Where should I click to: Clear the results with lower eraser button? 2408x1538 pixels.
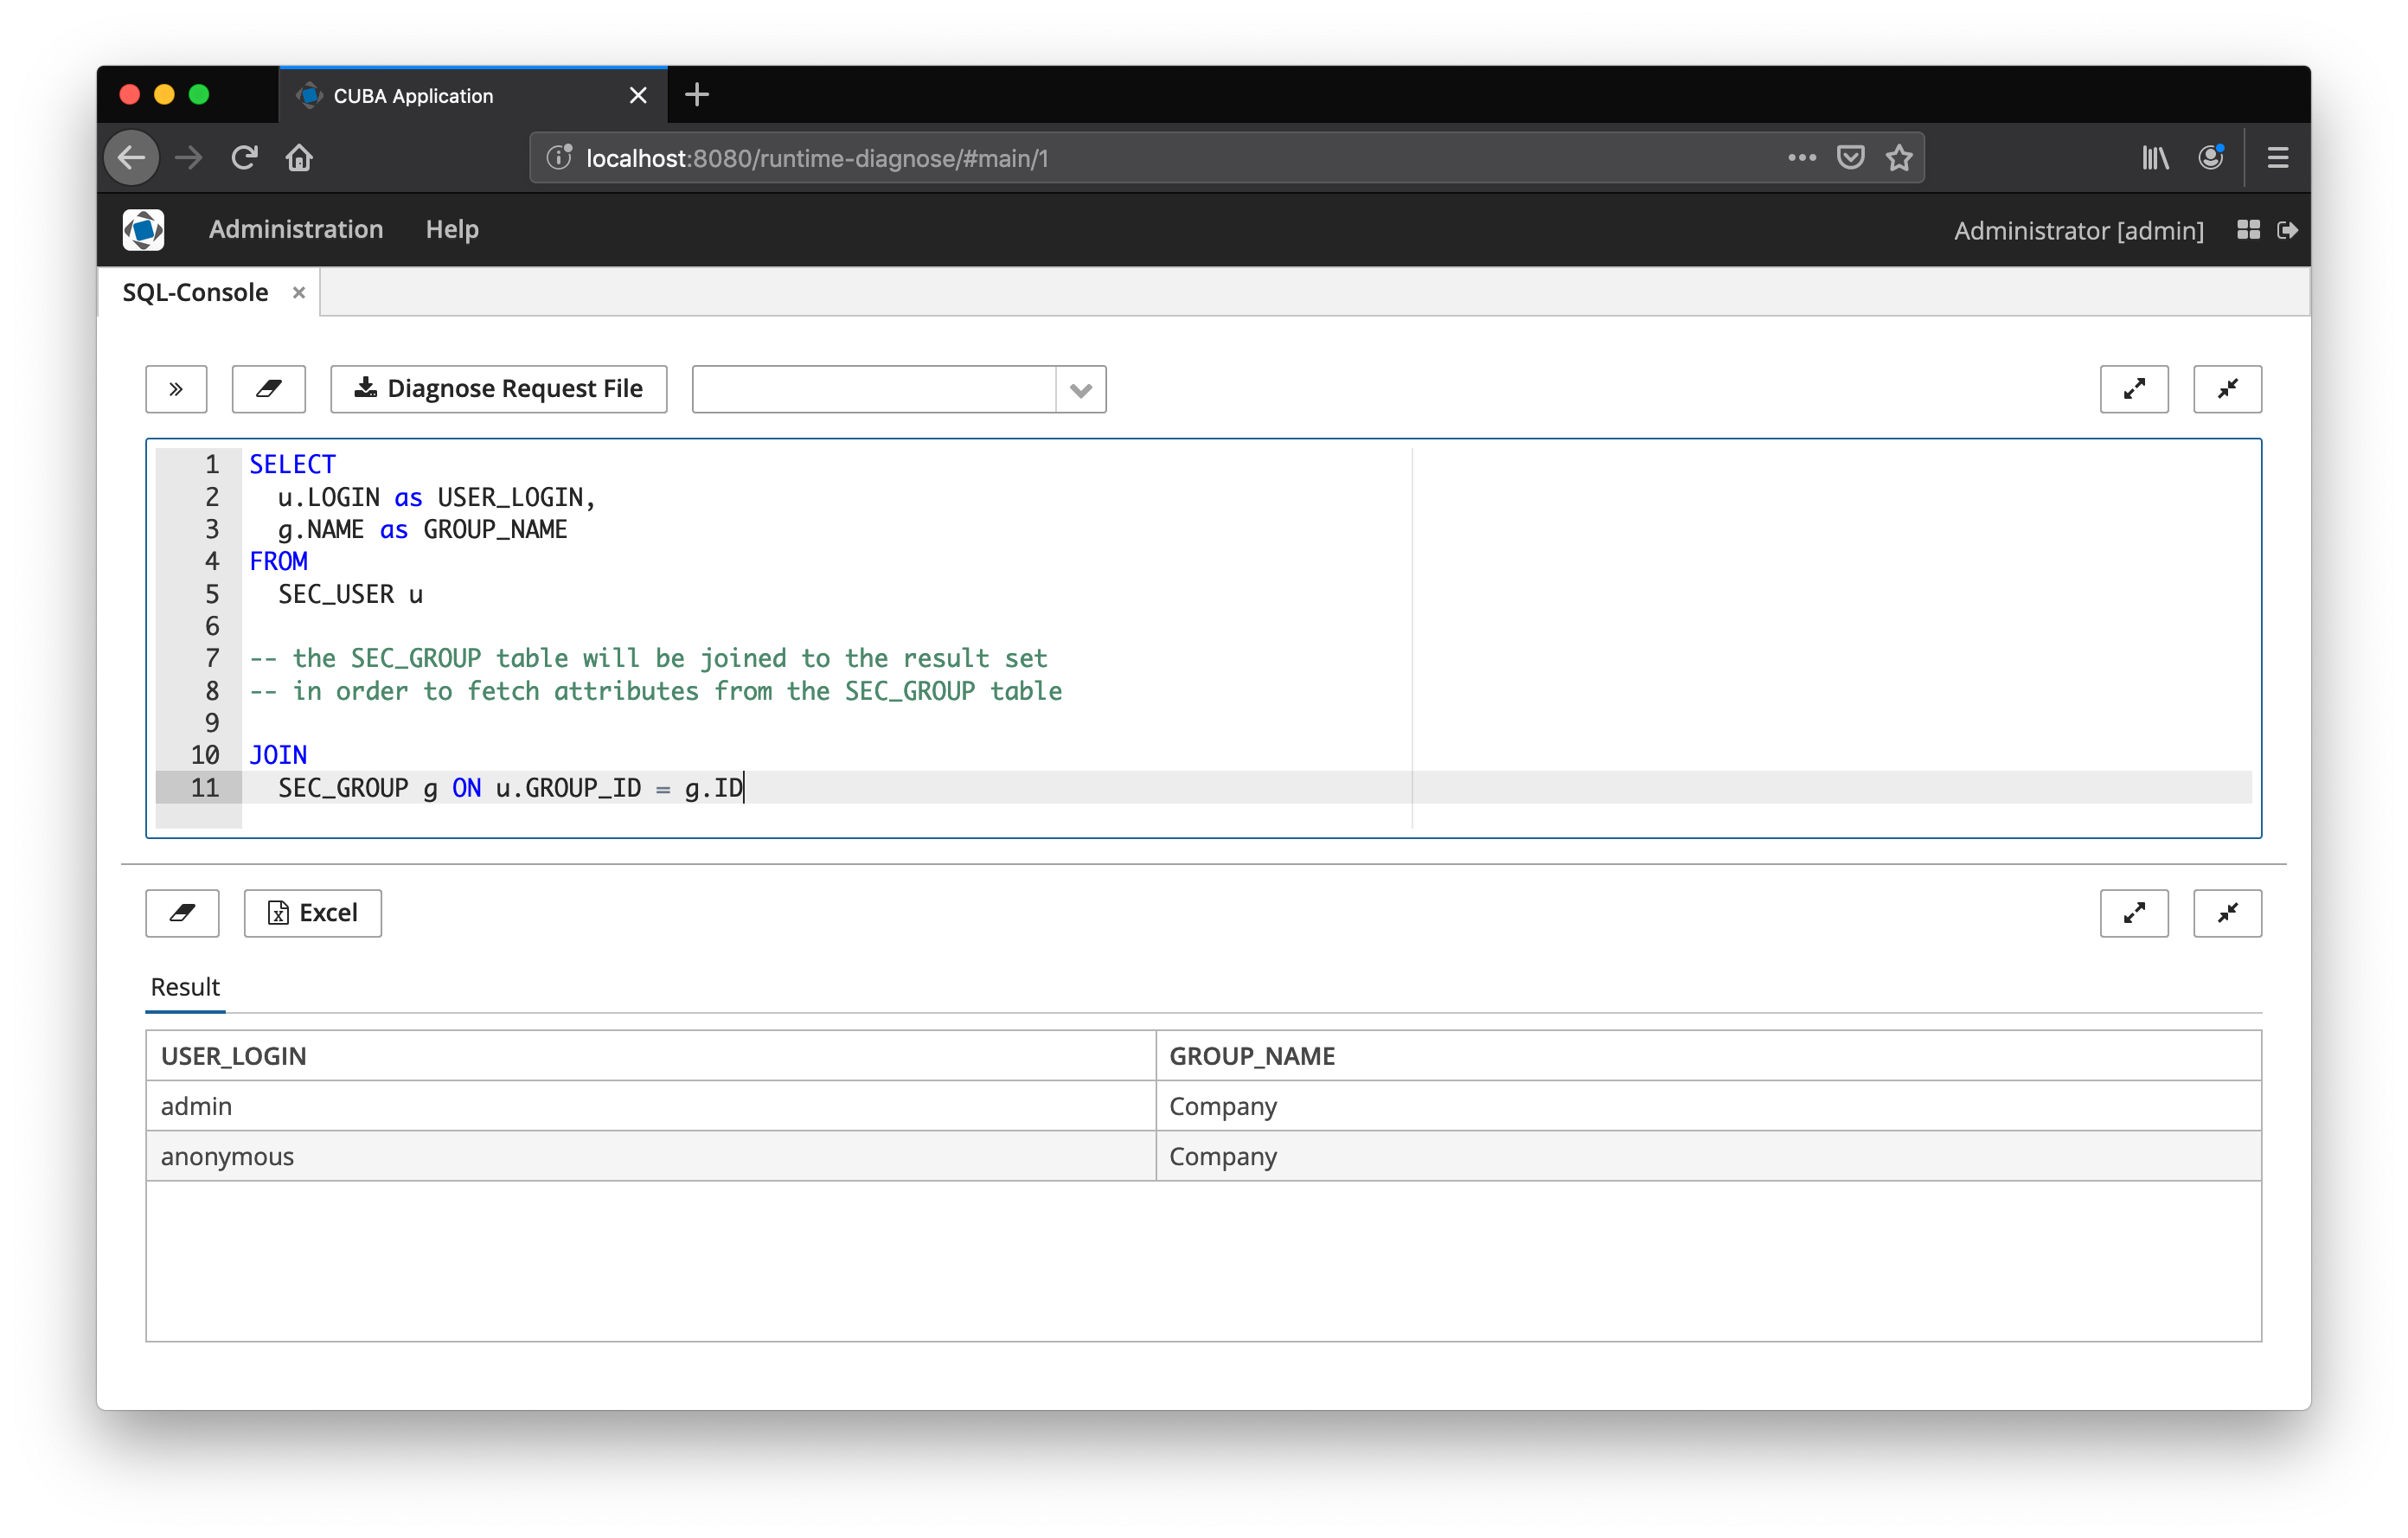[182, 913]
